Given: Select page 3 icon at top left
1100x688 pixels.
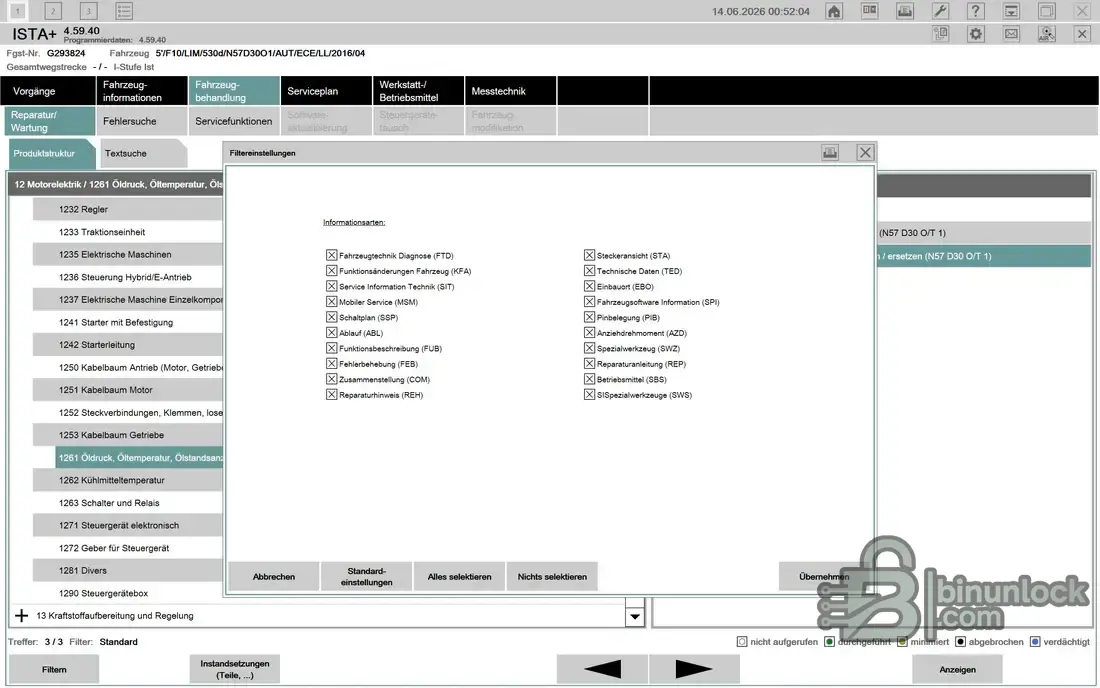Looking at the screenshot, I should tap(88, 11).
